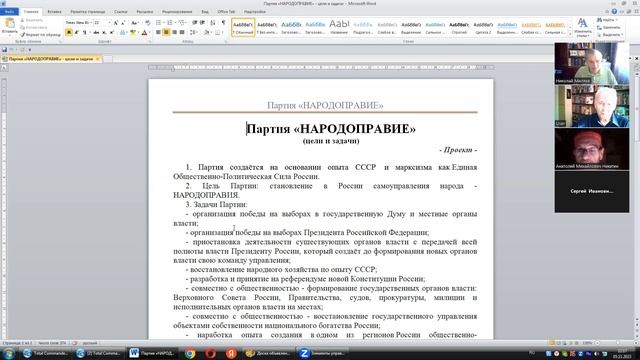The width and height of the screenshot is (640, 360).
Task: Click the Windows Start orb
Action: (x=9, y=353)
